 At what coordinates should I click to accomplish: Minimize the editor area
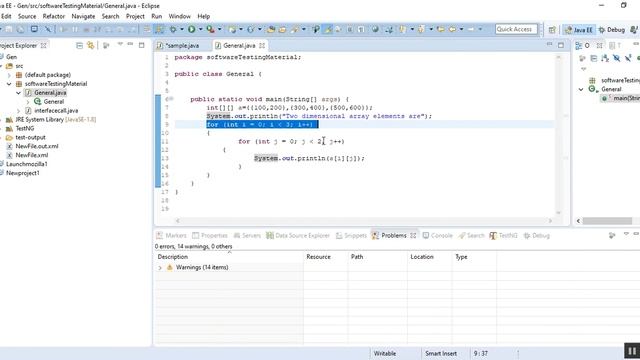click(549, 44)
